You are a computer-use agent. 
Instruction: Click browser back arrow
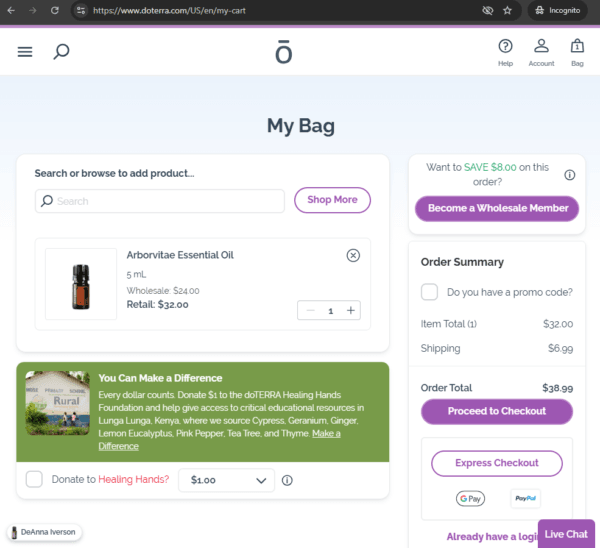[x=11, y=10]
